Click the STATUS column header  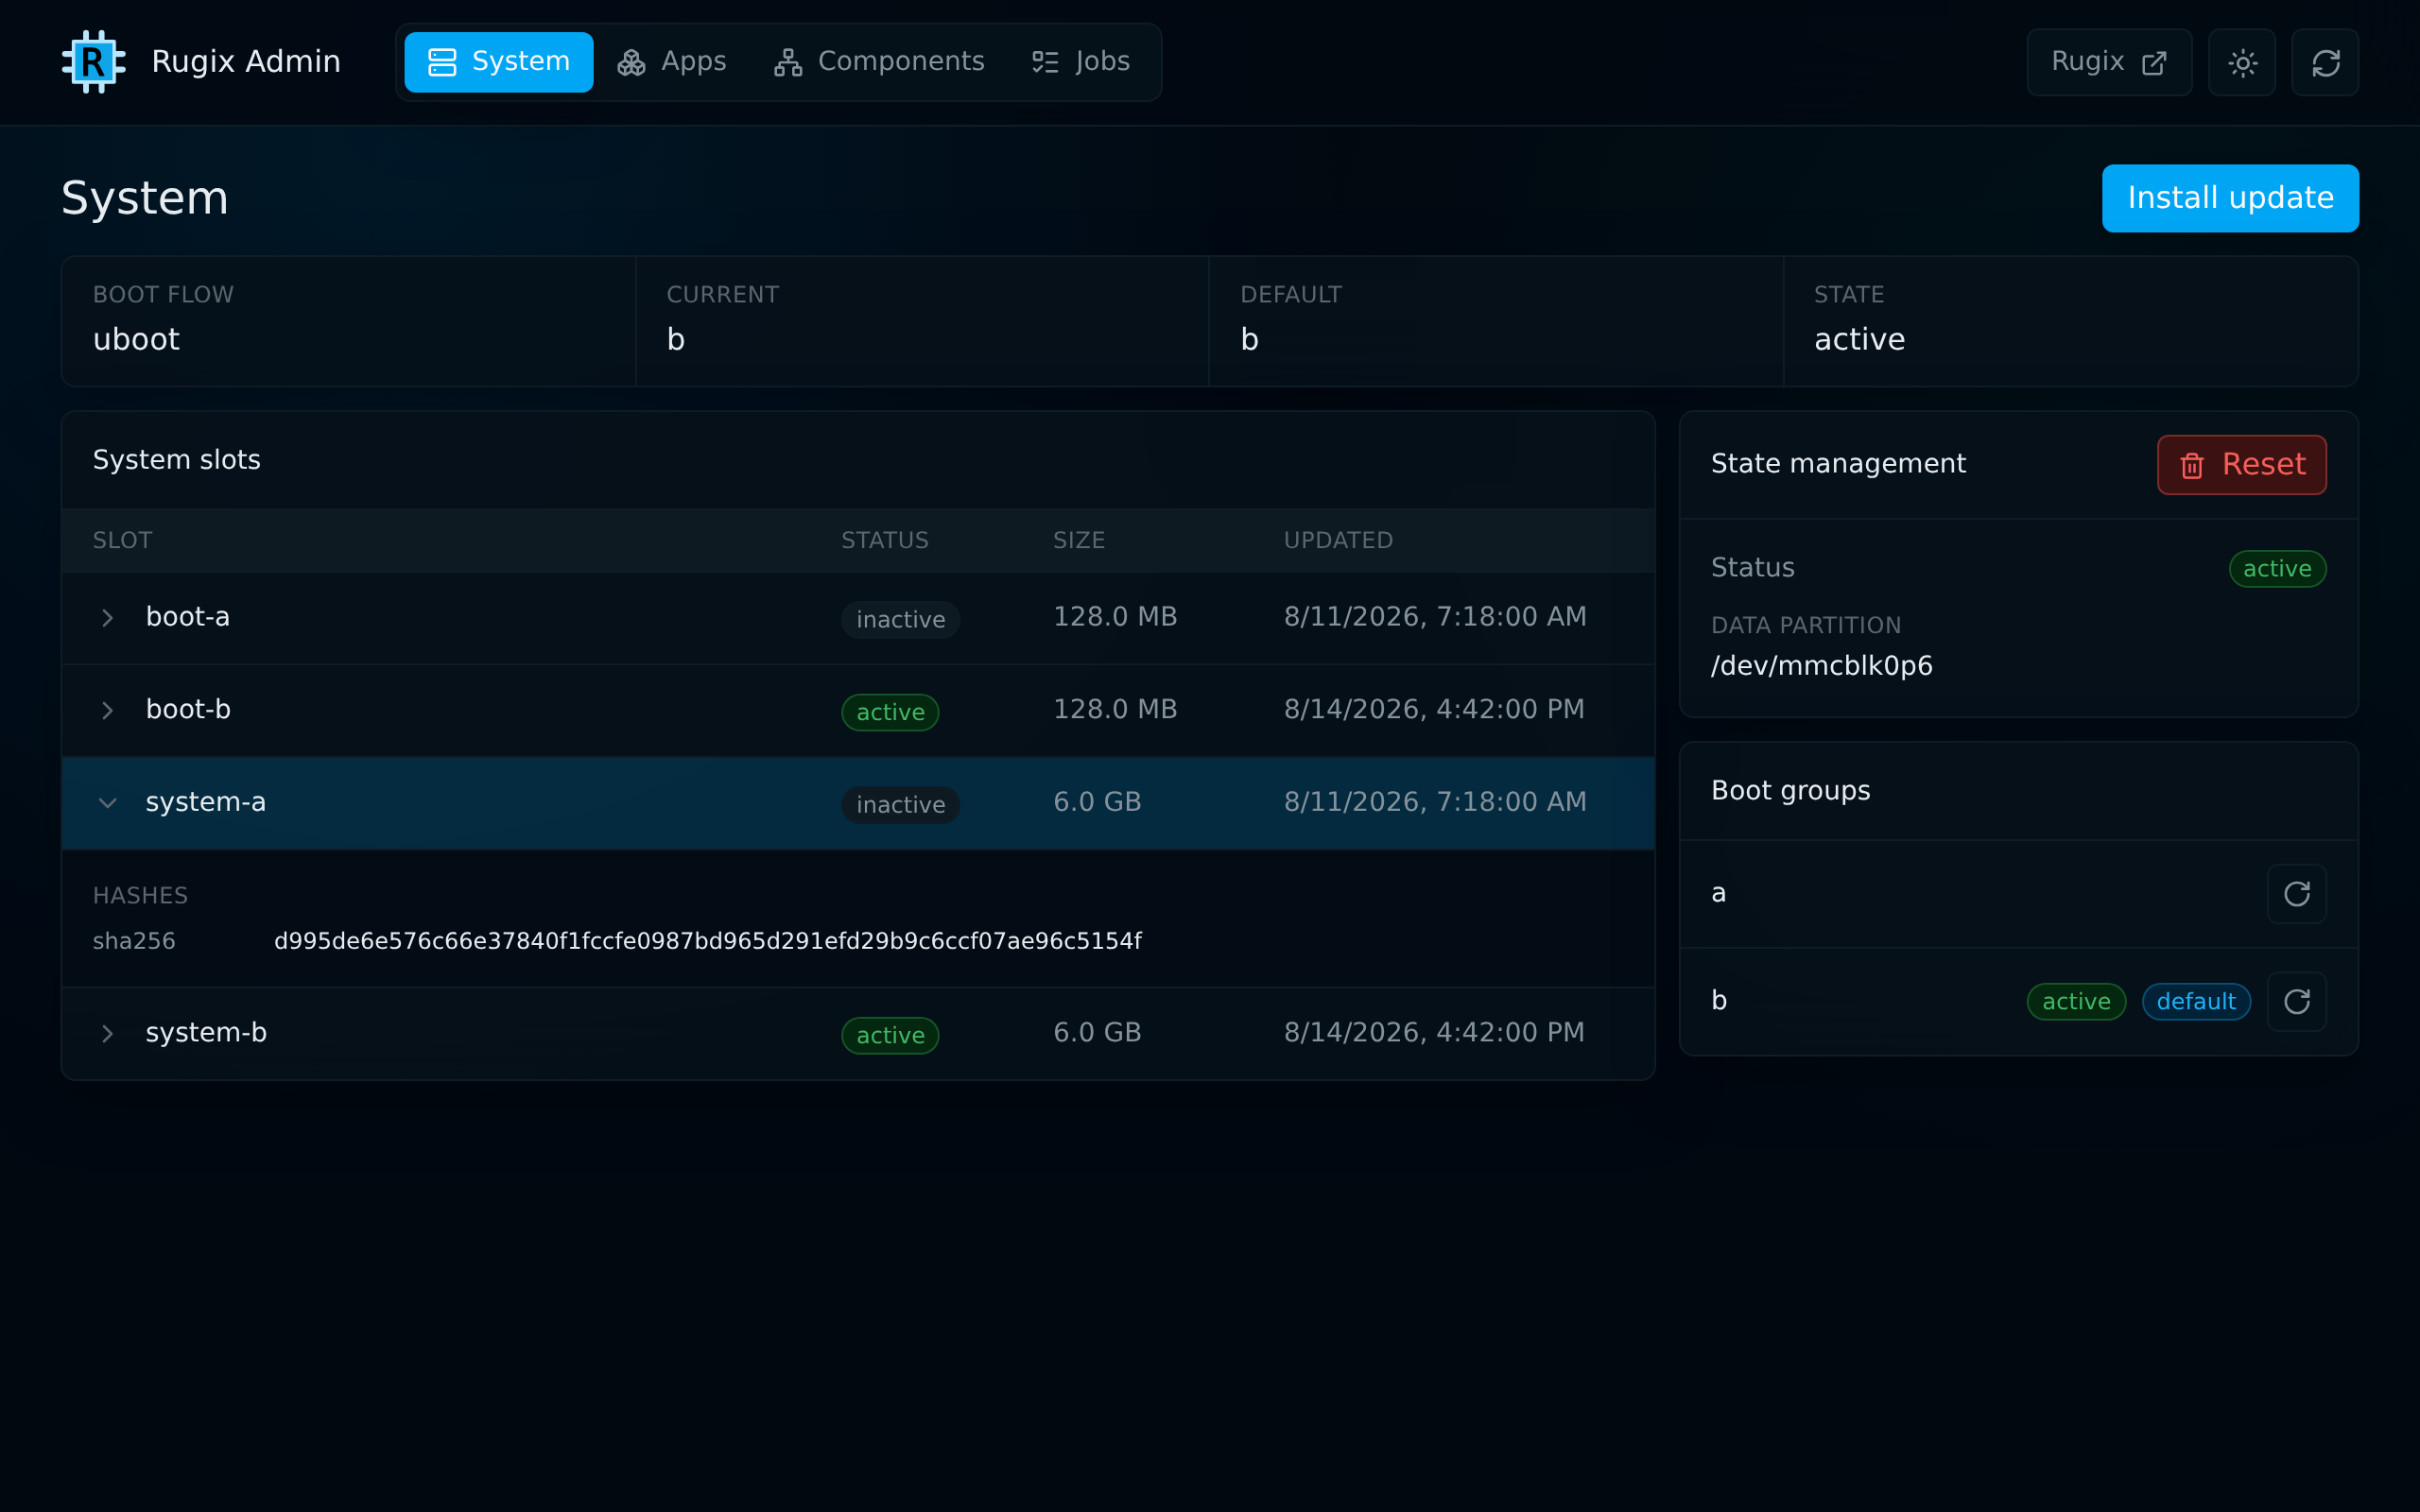tap(884, 541)
